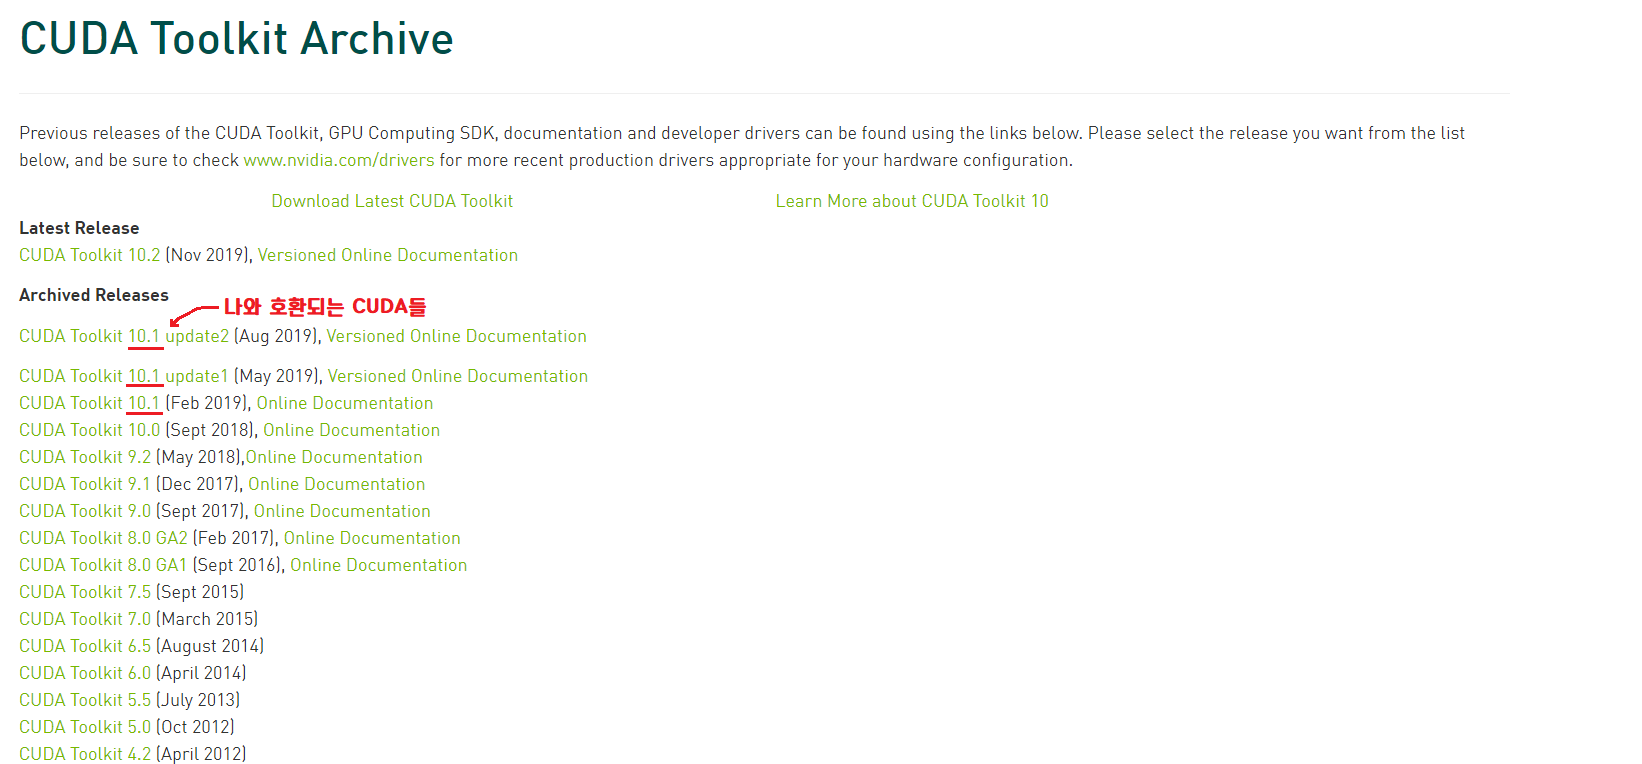The width and height of the screenshot is (1642, 764).
Task: Select CUDA Toolkit 8.0 GA1 link
Action: [x=103, y=565]
